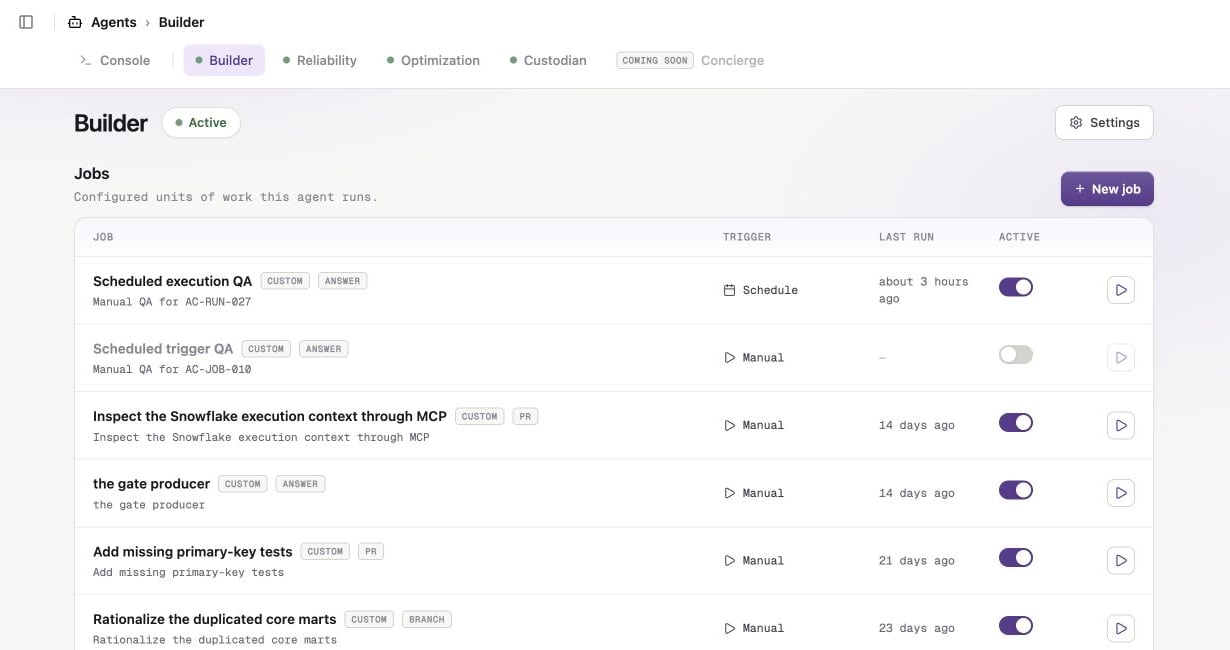Toggle Add missing primary-key tests job

(1016, 558)
